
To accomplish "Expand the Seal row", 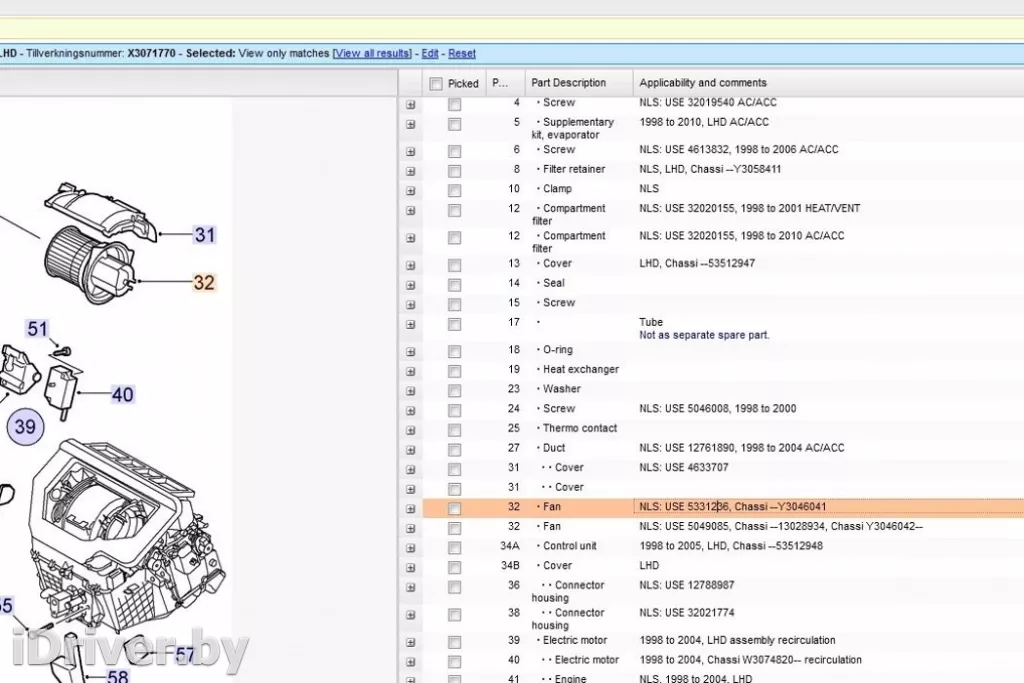I will pos(410,285).
